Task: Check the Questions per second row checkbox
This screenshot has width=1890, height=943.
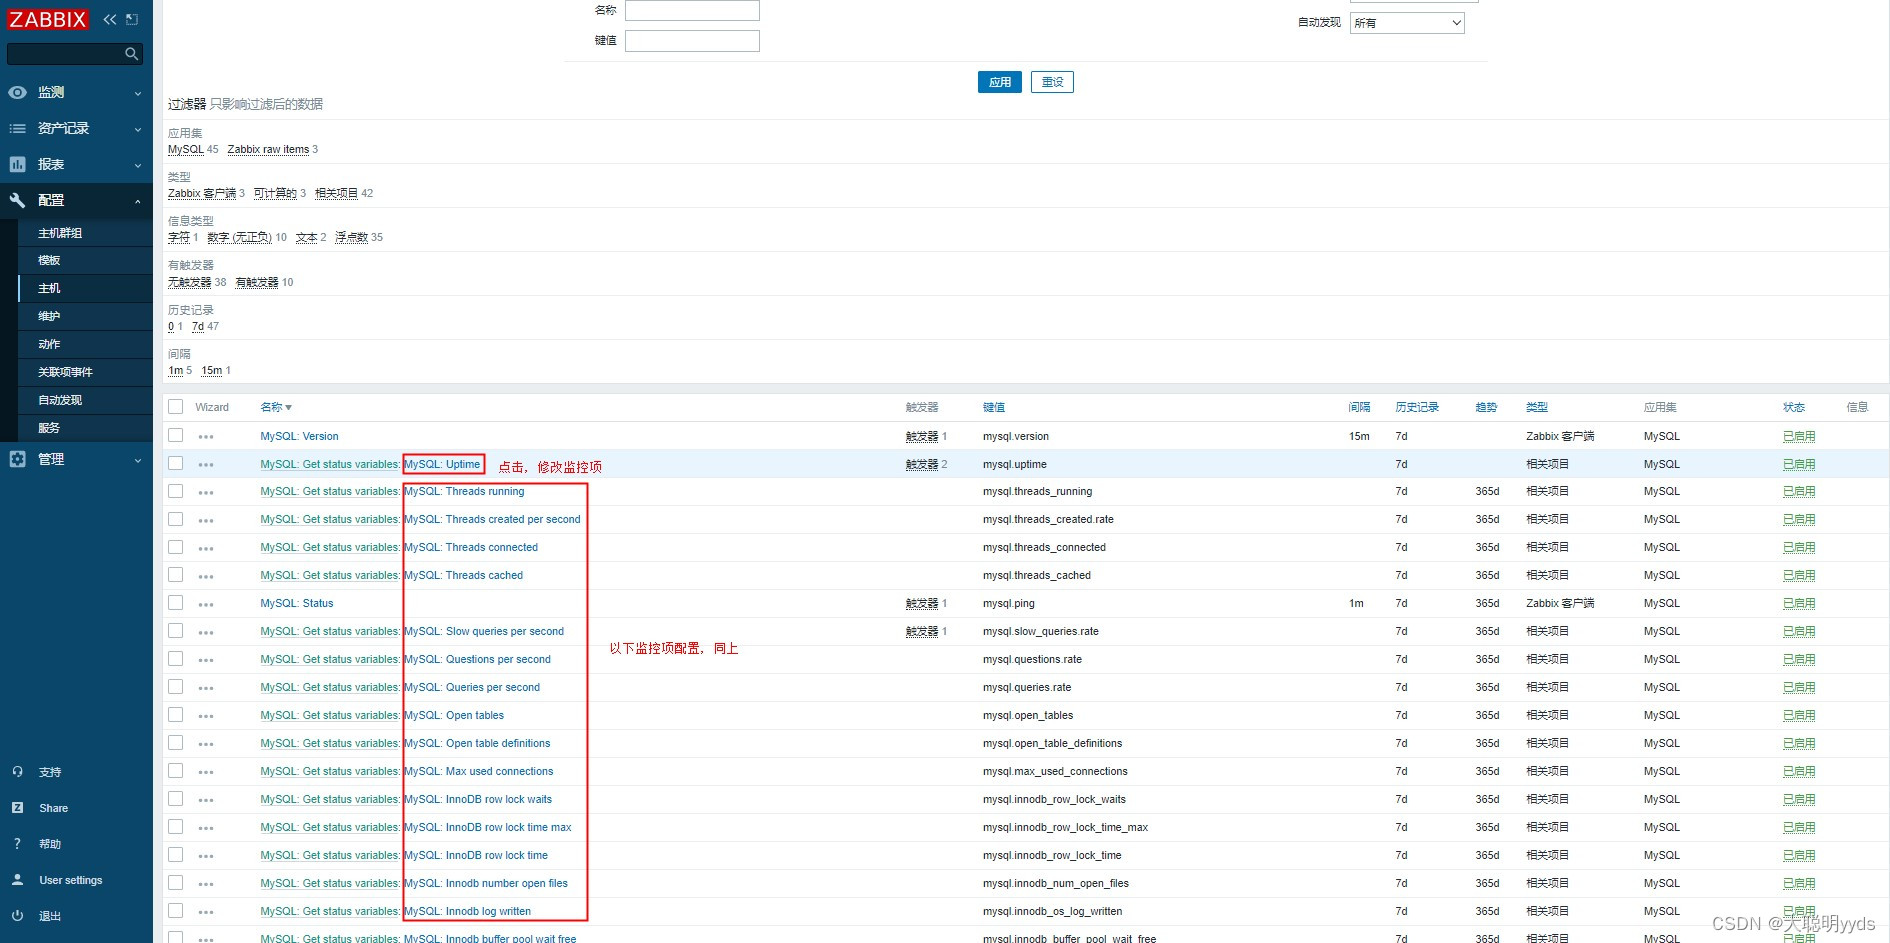Action: [176, 659]
